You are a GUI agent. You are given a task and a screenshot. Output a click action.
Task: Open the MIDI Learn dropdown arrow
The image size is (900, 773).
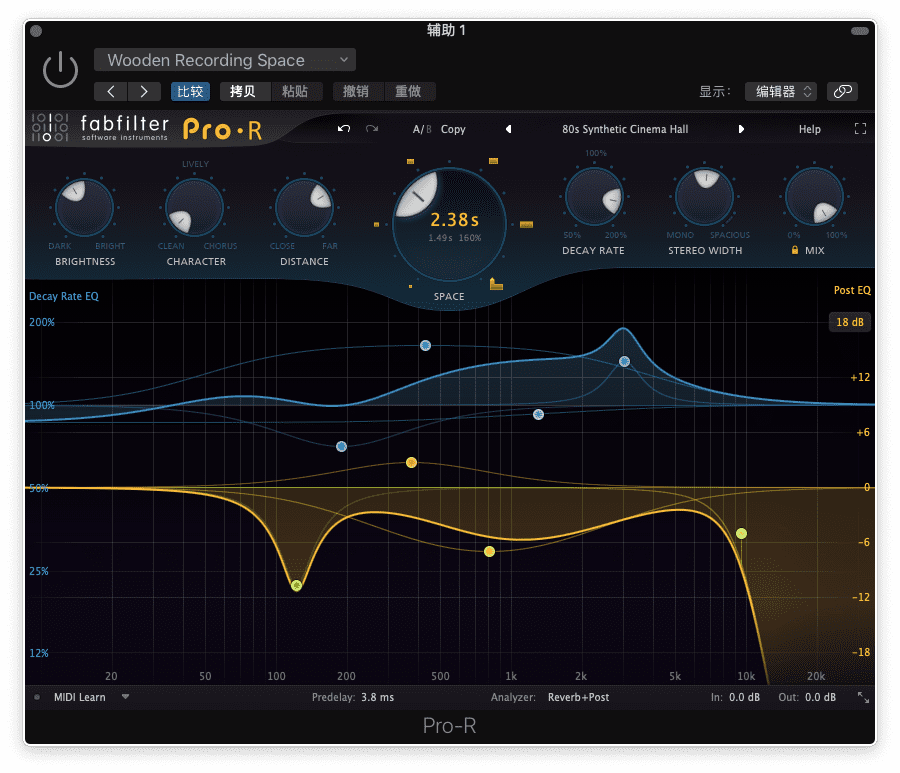tap(125, 697)
